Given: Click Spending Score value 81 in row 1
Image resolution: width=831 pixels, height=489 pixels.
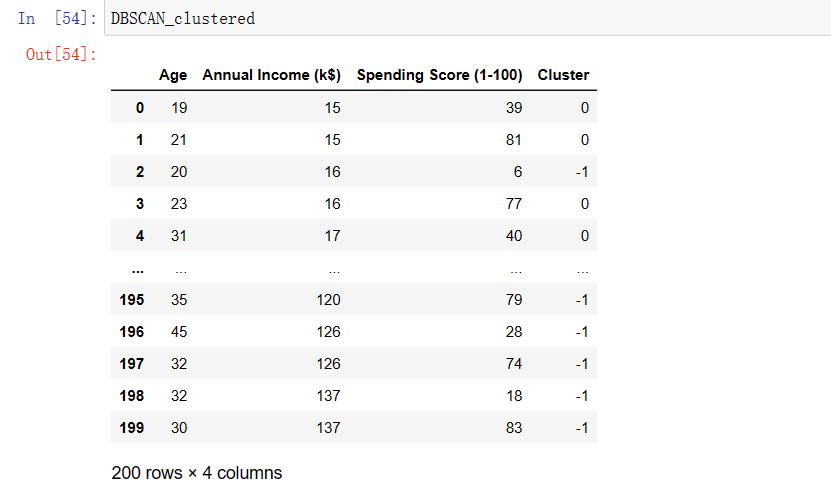Looking at the screenshot, I should [514, 140].
